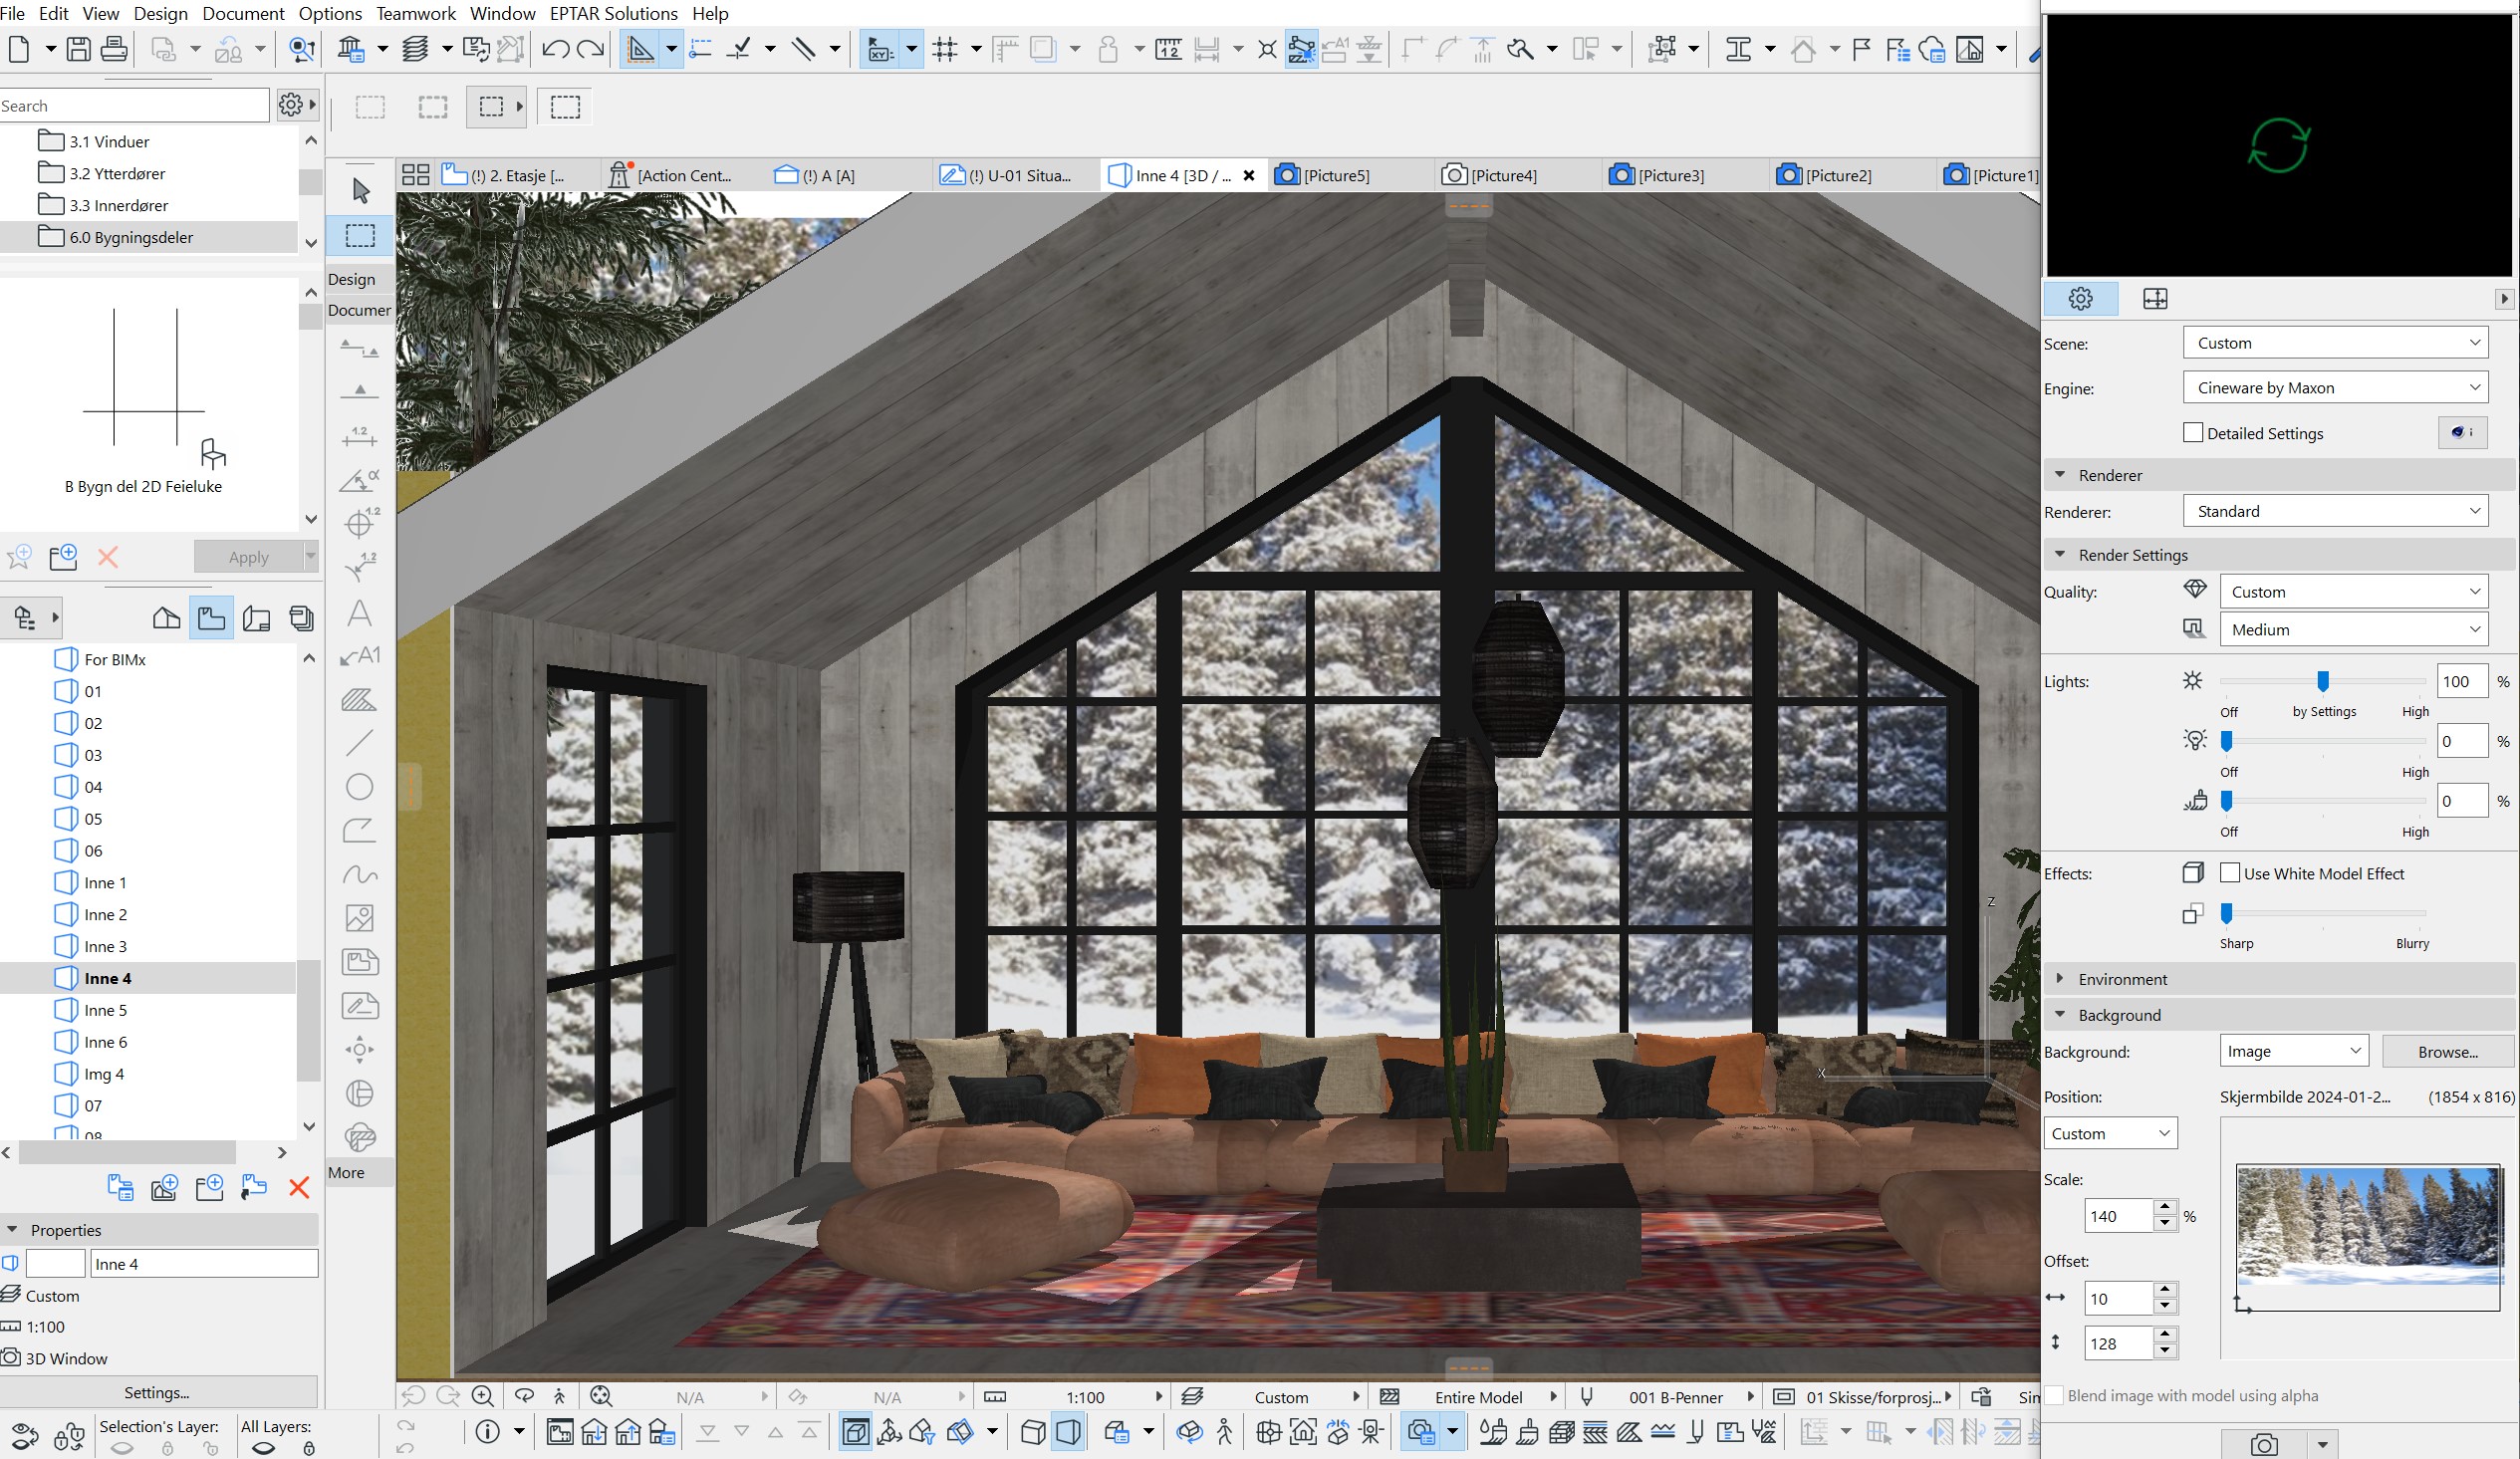Image resolution: width=2520 pixels, height=1459 pixels.
Task: Toggle Use White Model Effect checkbox
Action: [x=2229, y=873]
